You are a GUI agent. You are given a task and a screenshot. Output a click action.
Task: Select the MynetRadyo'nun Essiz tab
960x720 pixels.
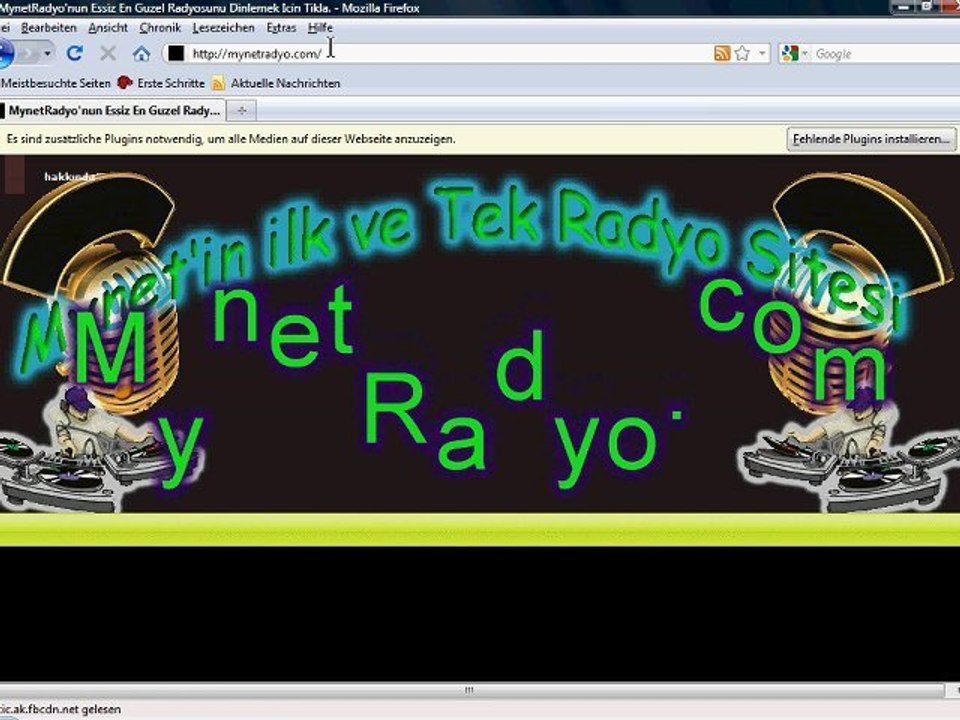112,111
